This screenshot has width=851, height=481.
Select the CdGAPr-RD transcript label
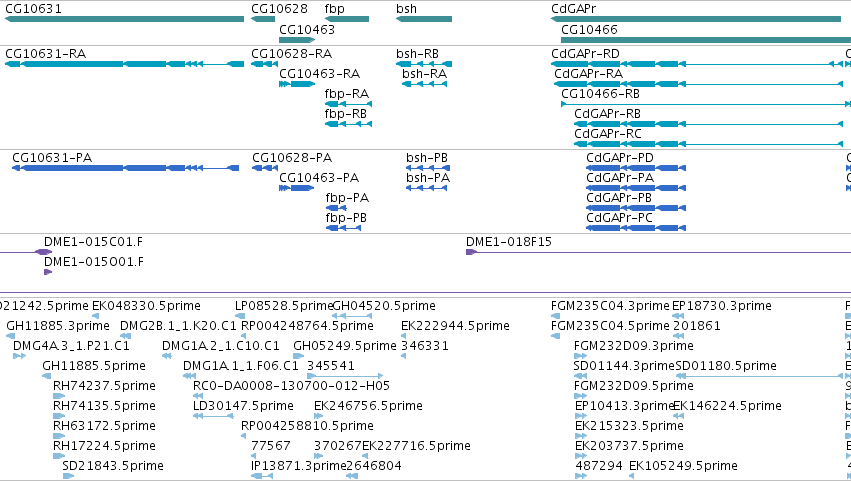585,54
